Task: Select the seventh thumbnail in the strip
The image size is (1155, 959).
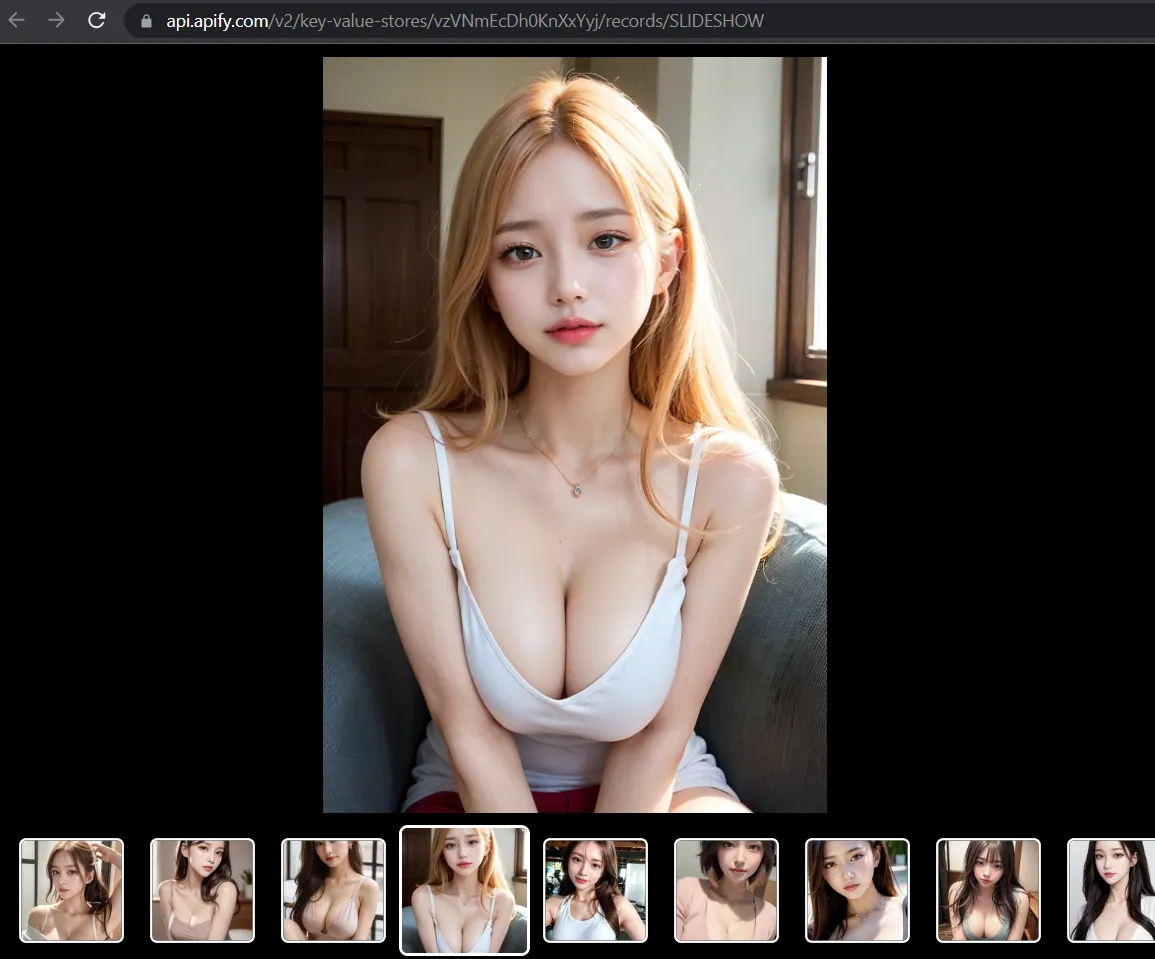Action: click(x=857, y=890)
